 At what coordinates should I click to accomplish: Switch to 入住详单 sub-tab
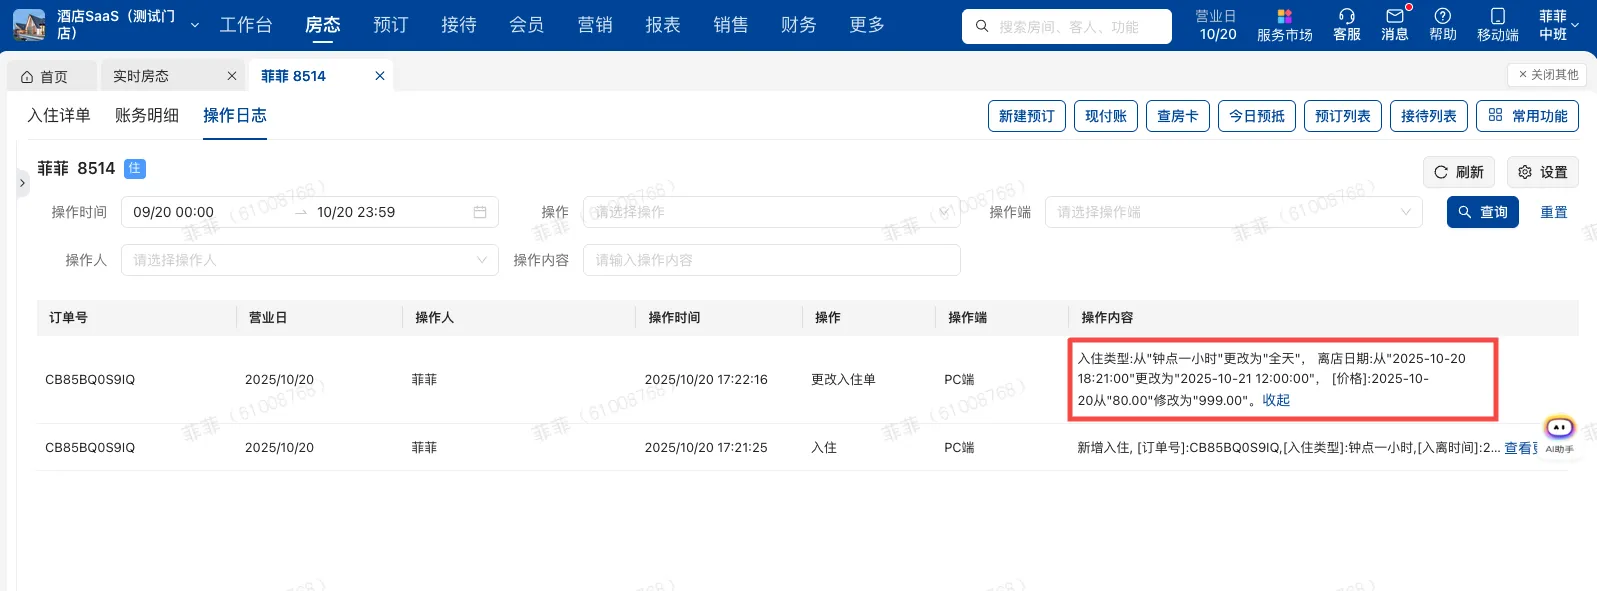(59, 116)
